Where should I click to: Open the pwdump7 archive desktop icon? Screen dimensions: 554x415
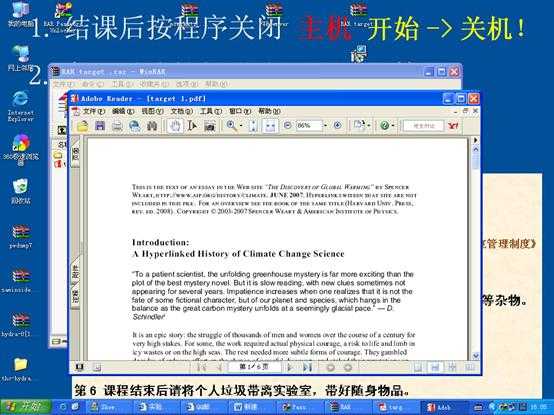pyautogui.click(x=20, y=236)
